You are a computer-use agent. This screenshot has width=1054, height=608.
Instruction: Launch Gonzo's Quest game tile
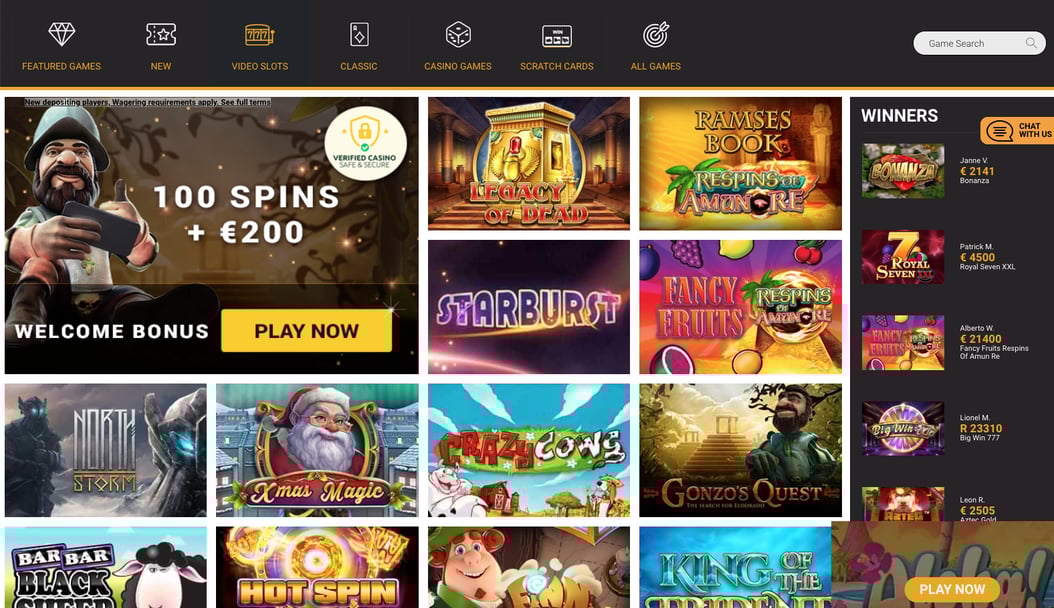740,450
